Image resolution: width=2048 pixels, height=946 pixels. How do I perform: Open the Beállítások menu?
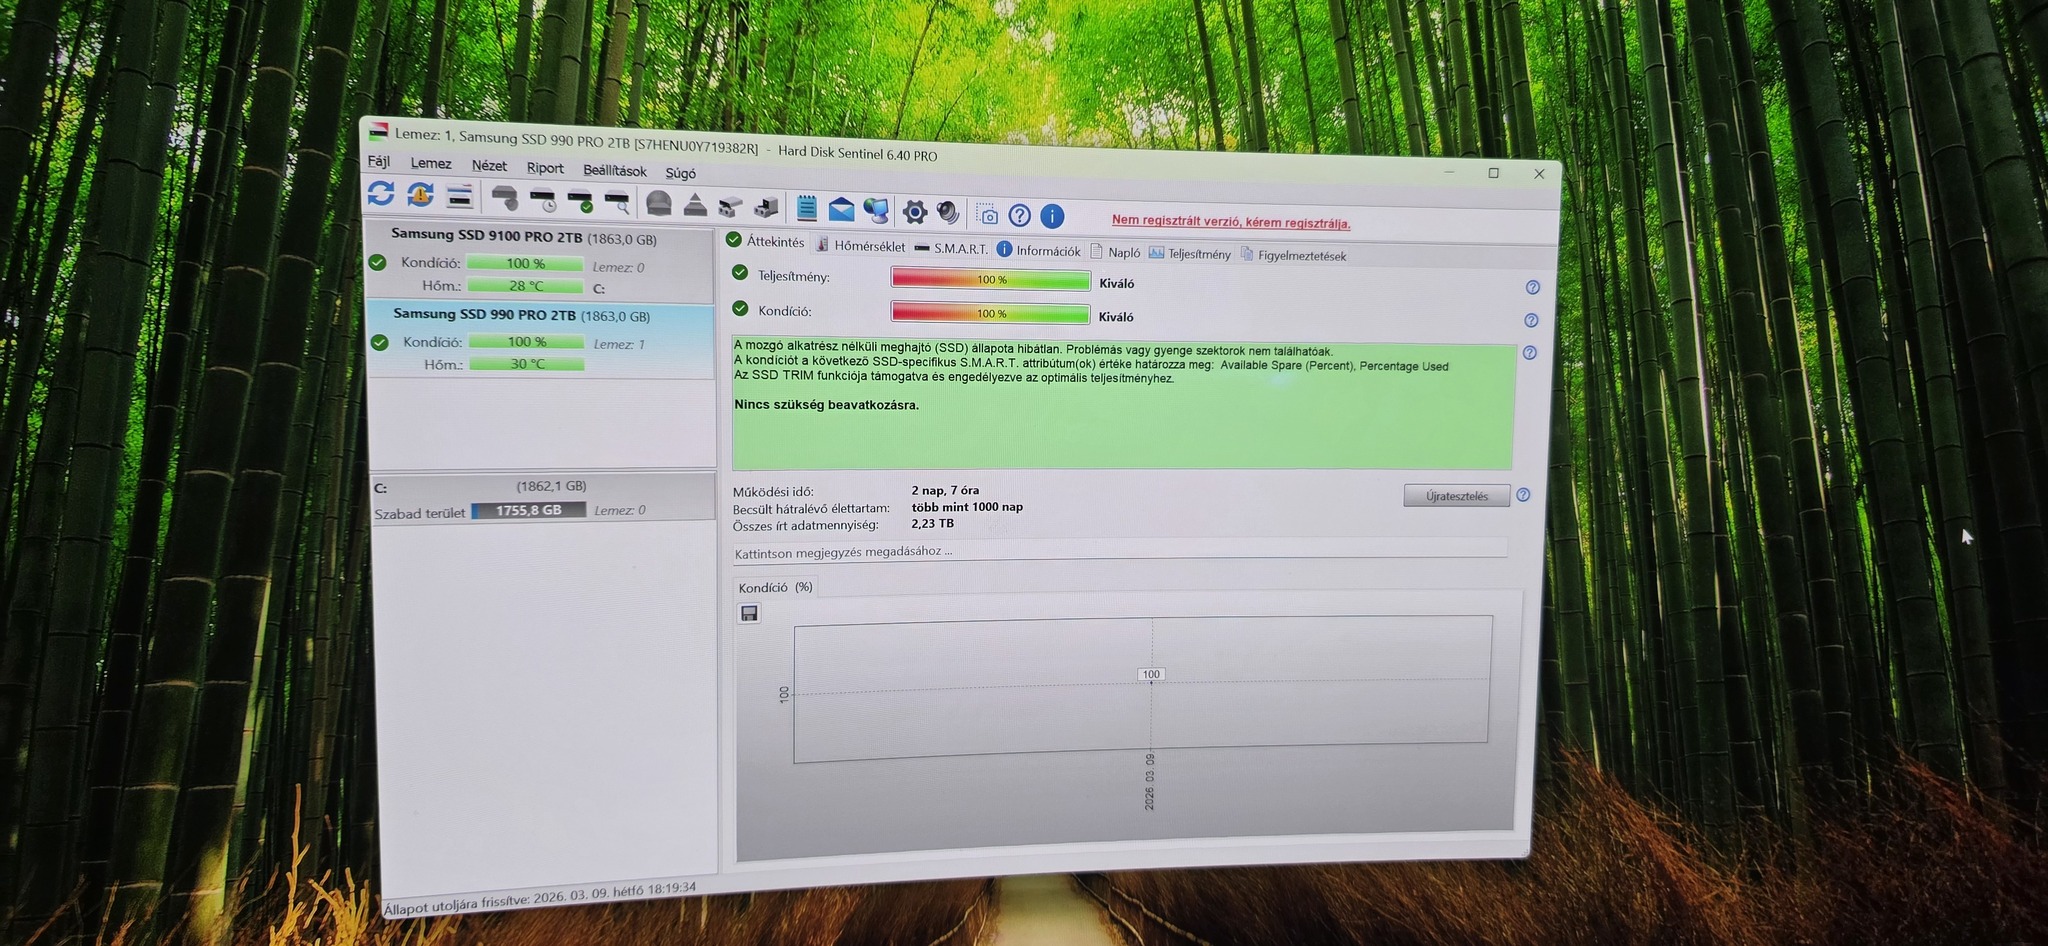pyautogui.click(x=615, y=171)
